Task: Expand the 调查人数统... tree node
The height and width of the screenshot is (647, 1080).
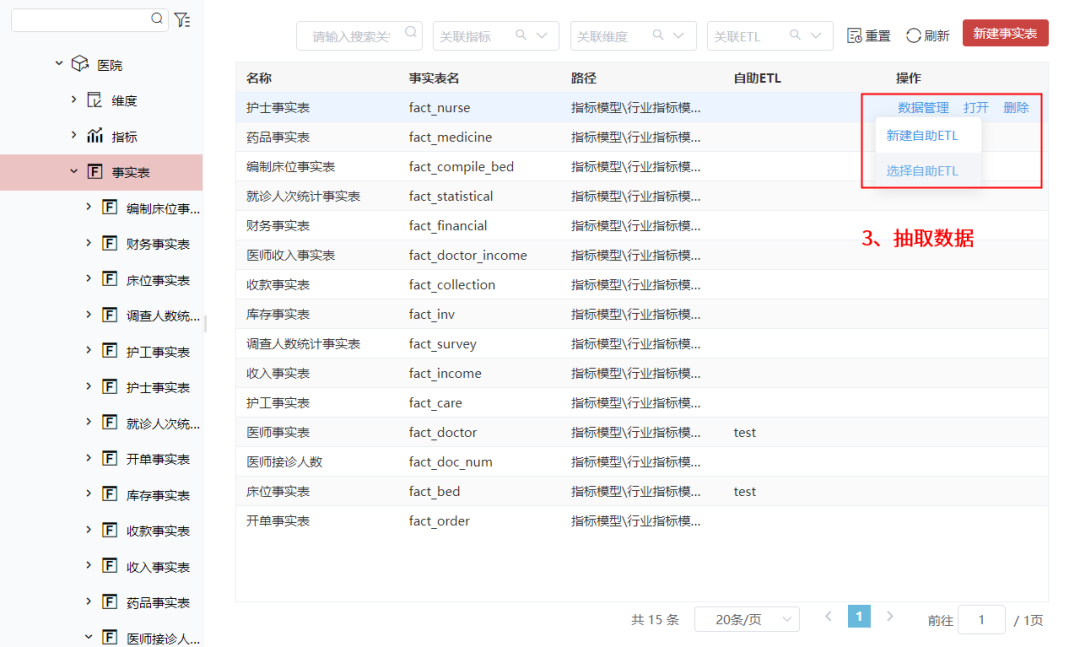Action: (x=88, y=314)
